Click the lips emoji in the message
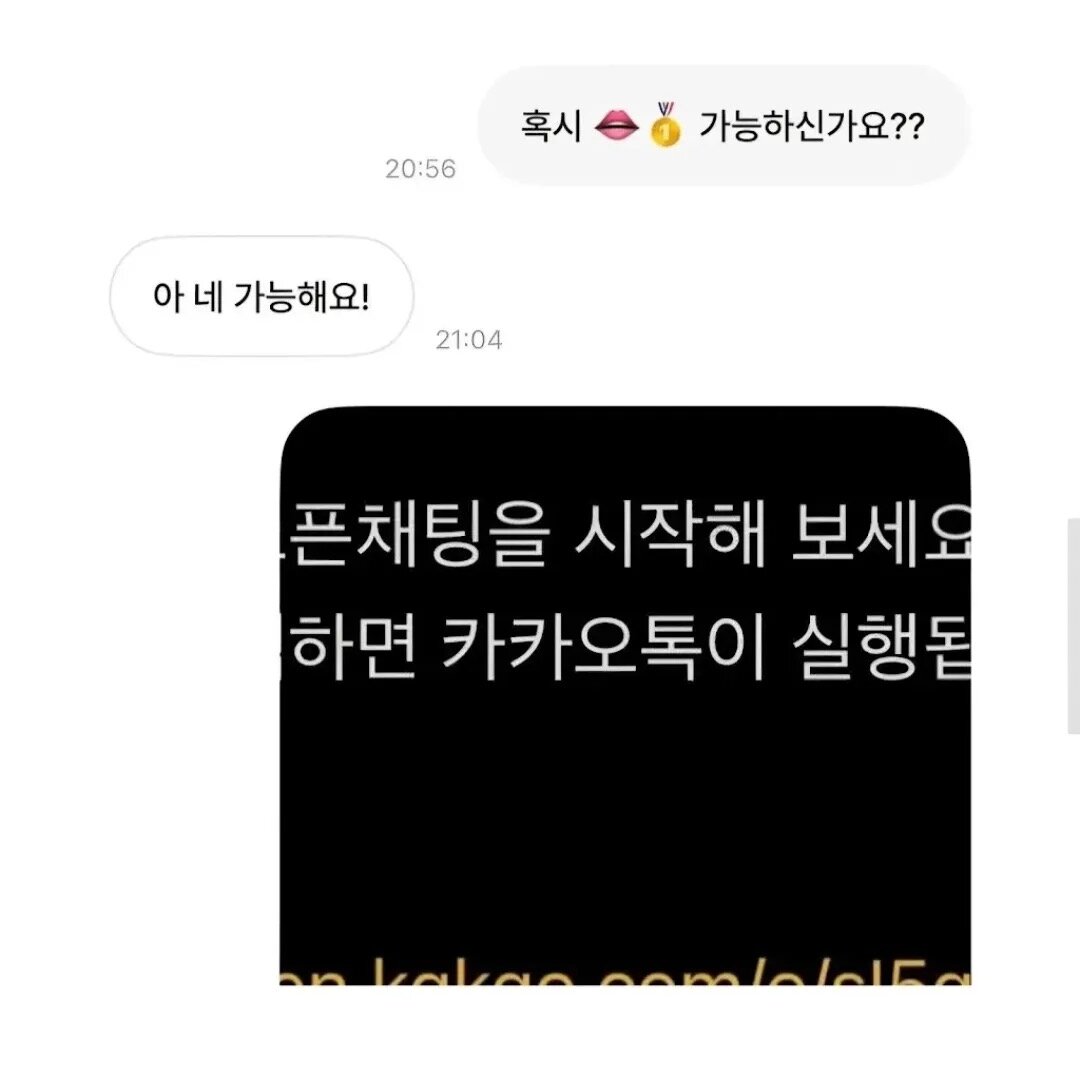This screenshot has width=1080, height=1071. click(616, 126)
